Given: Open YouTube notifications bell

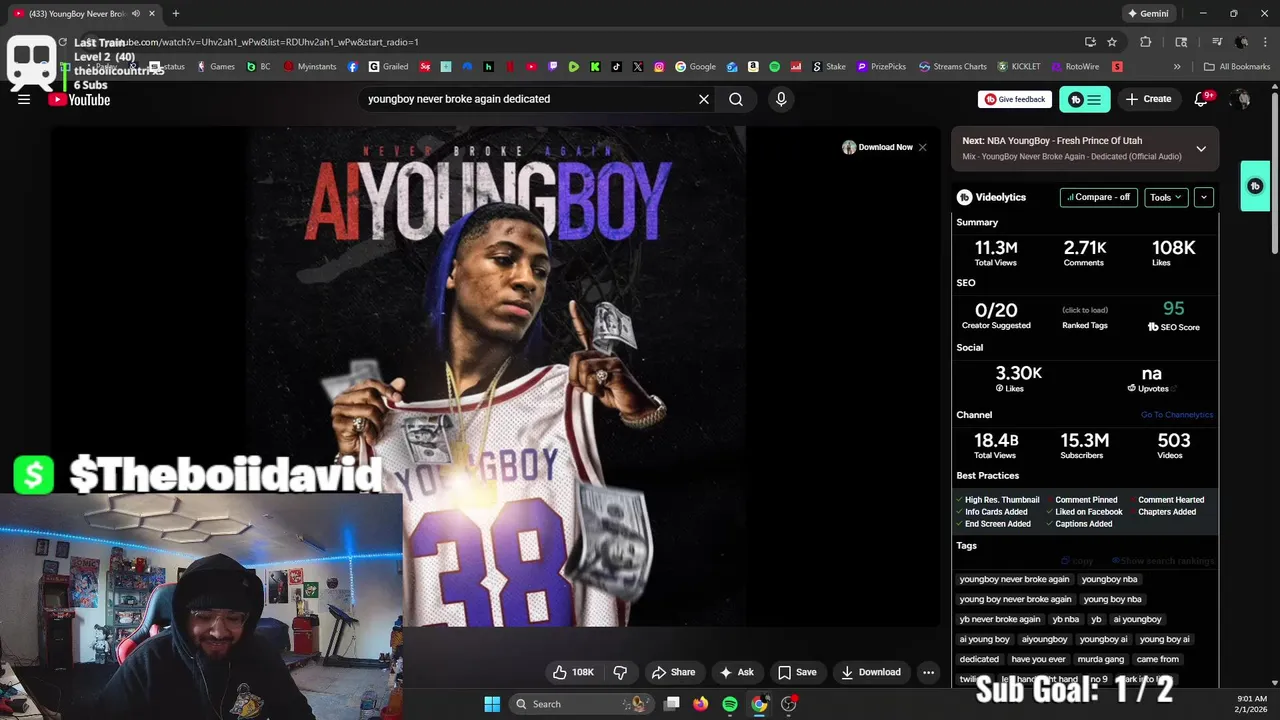Looking at the screenshot, I should click(1202, 99).
